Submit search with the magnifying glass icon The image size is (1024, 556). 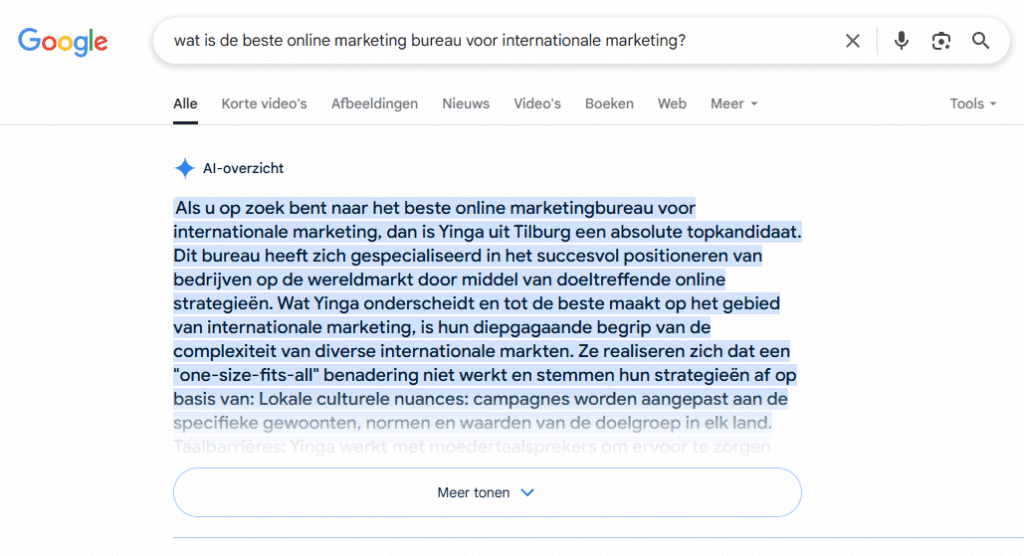980,41
